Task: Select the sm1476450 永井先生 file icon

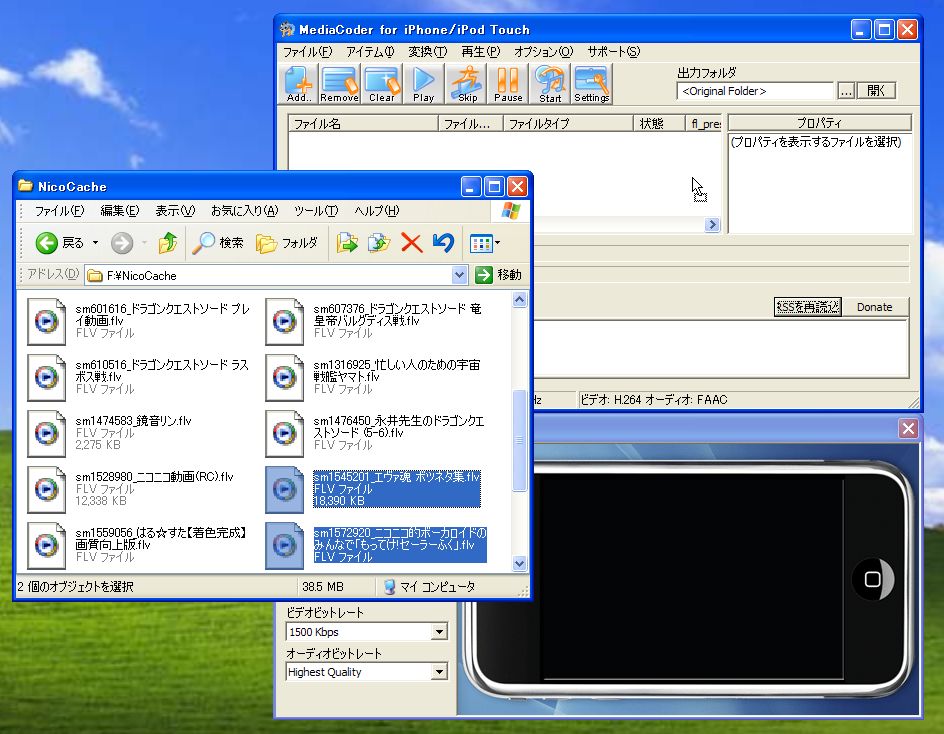Action: (x=284, y=434)
